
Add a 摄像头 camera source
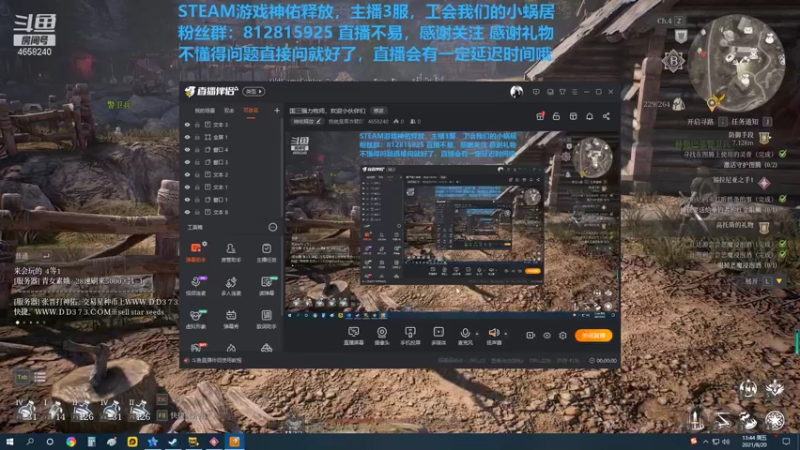click(382, 336)
